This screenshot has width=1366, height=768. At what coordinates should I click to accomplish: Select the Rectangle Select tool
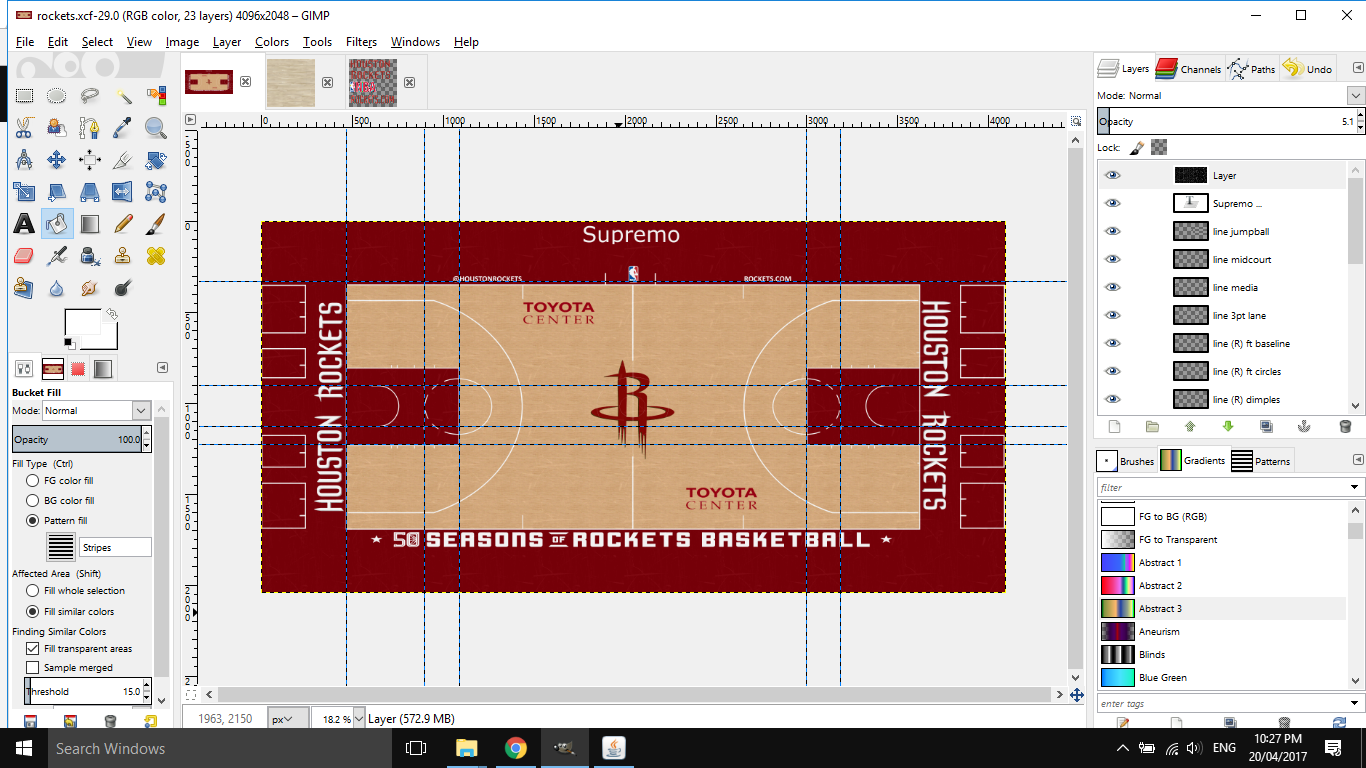24,96
